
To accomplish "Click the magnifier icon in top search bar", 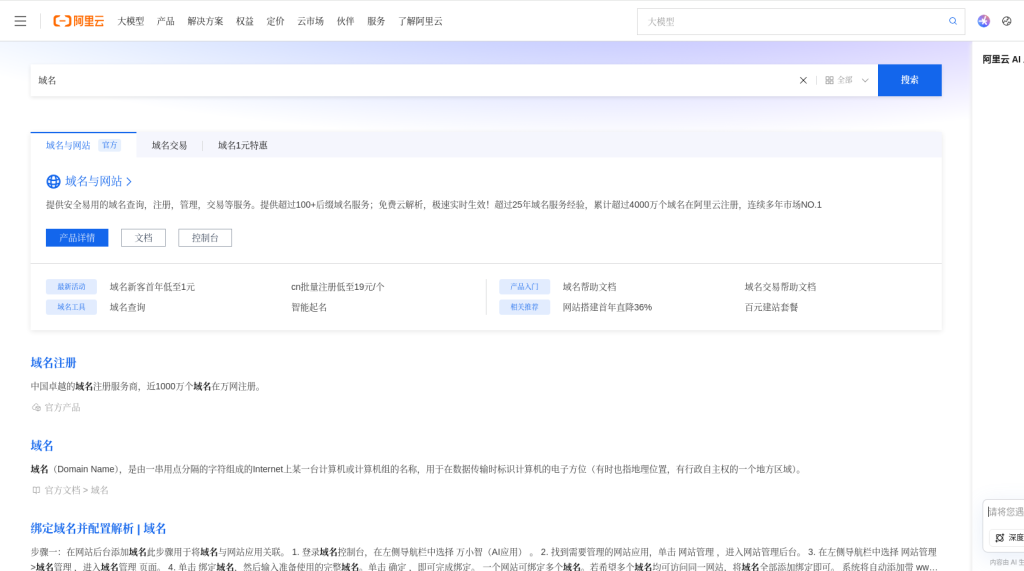I will 952,21.
